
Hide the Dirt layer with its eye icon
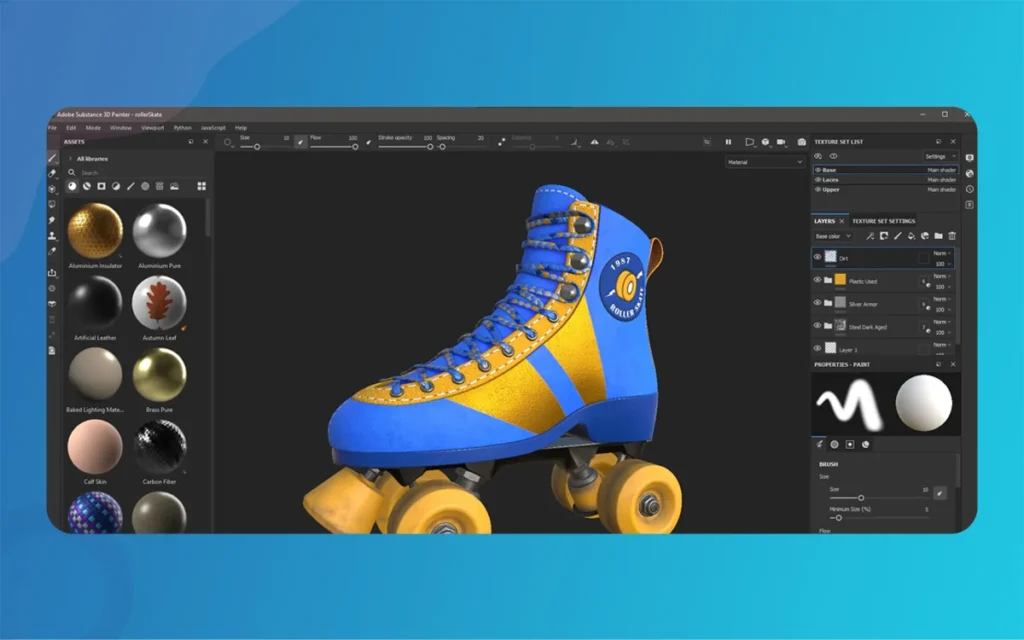tap(817, 256)
